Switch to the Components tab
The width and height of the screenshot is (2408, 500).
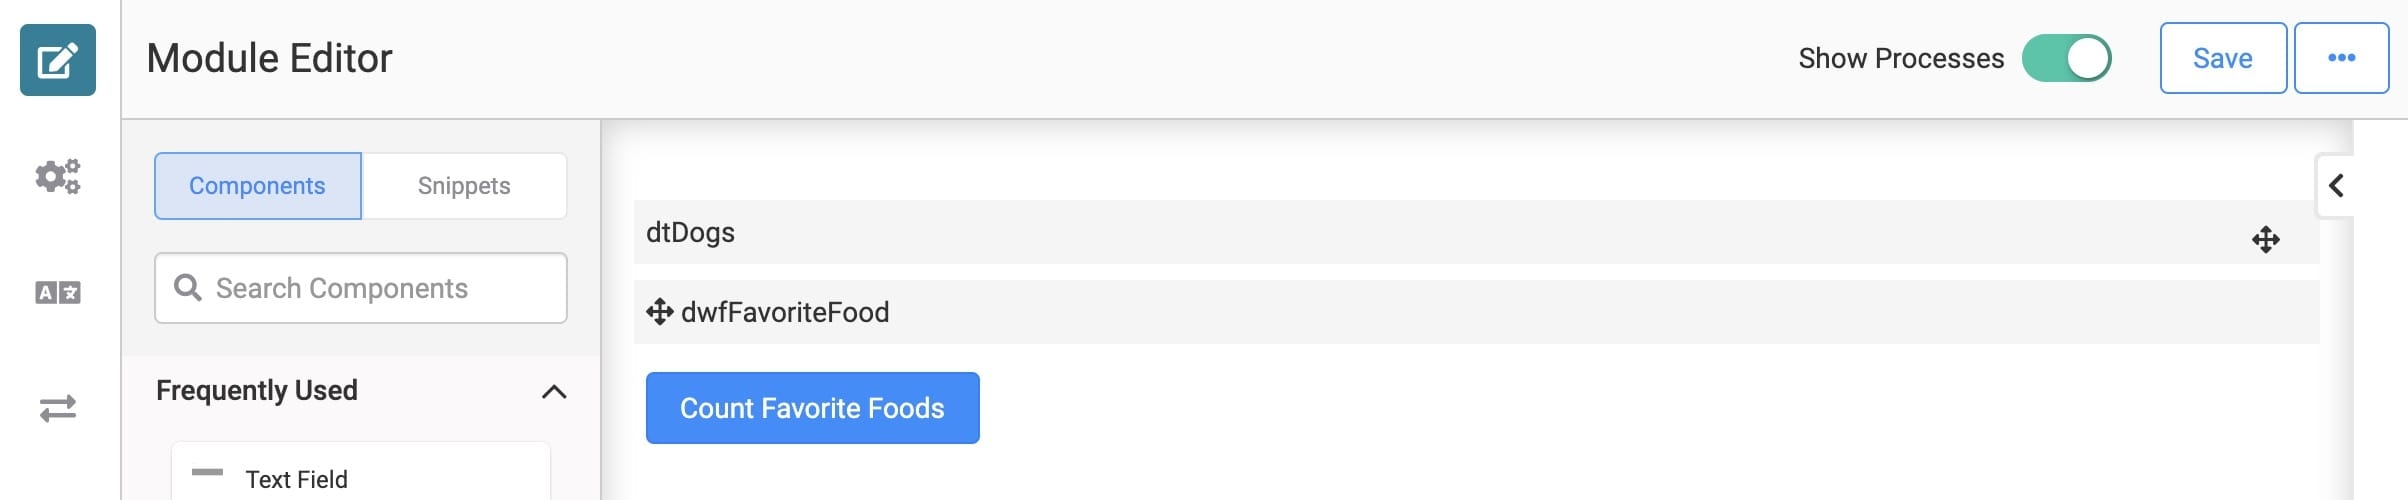(258, 186)
